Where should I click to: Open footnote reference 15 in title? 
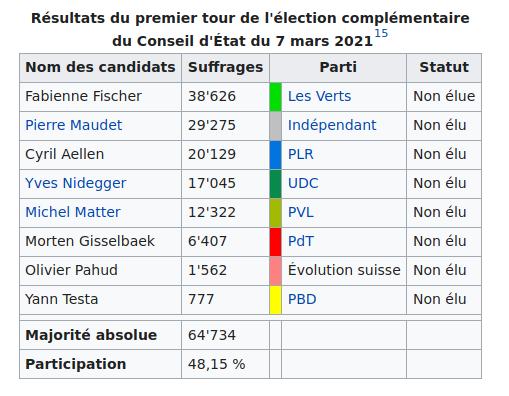[x=381, y=34]
